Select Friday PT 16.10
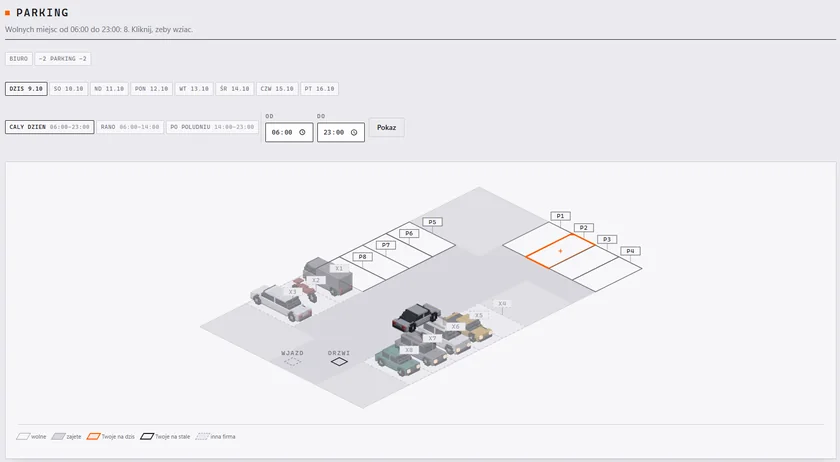840x462 pixels. [x=319, y=89]
